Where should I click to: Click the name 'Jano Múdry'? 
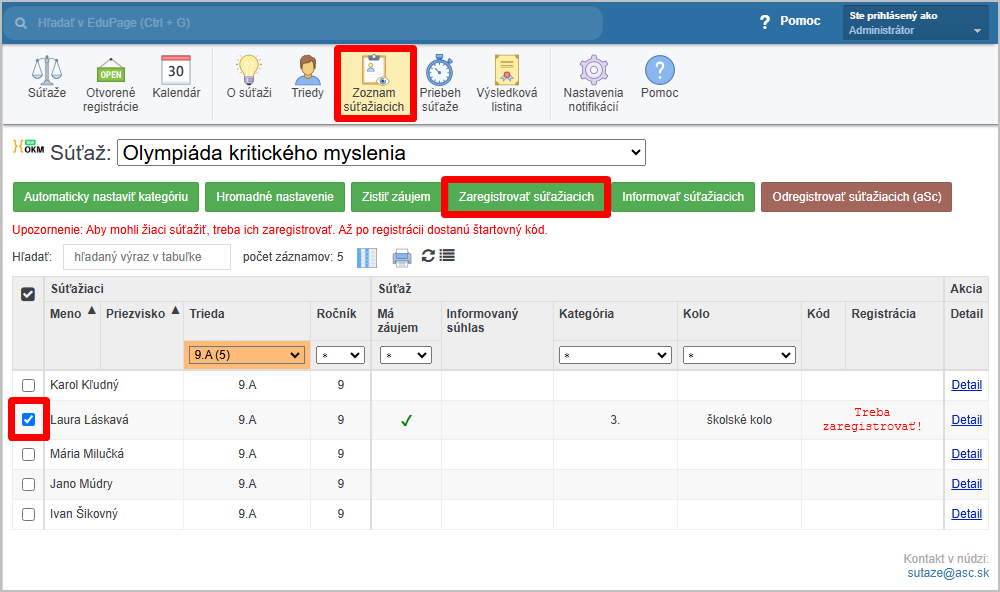pyautogui.click(x=81, y=484)
